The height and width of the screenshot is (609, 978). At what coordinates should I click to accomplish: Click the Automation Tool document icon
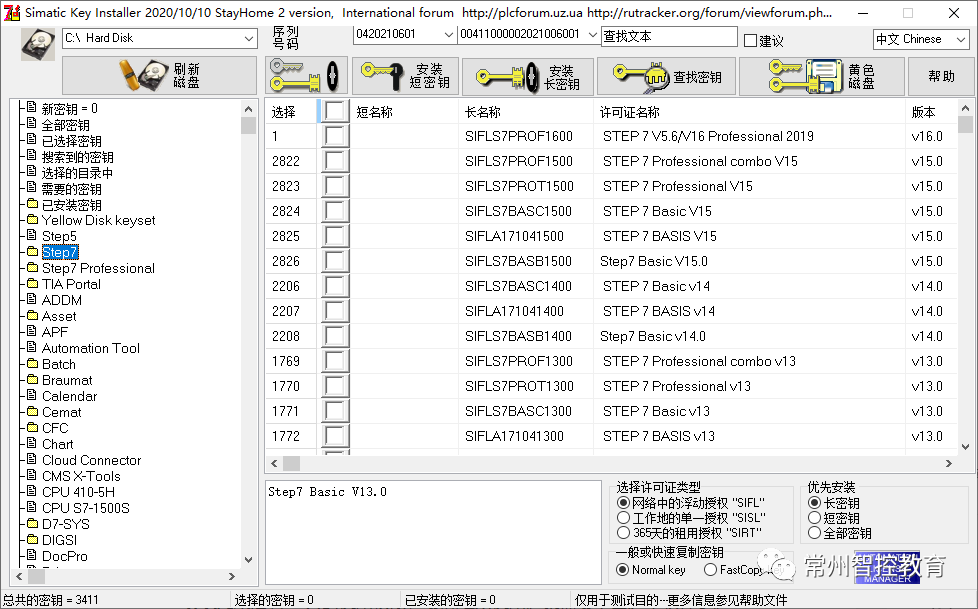(32, 348)
